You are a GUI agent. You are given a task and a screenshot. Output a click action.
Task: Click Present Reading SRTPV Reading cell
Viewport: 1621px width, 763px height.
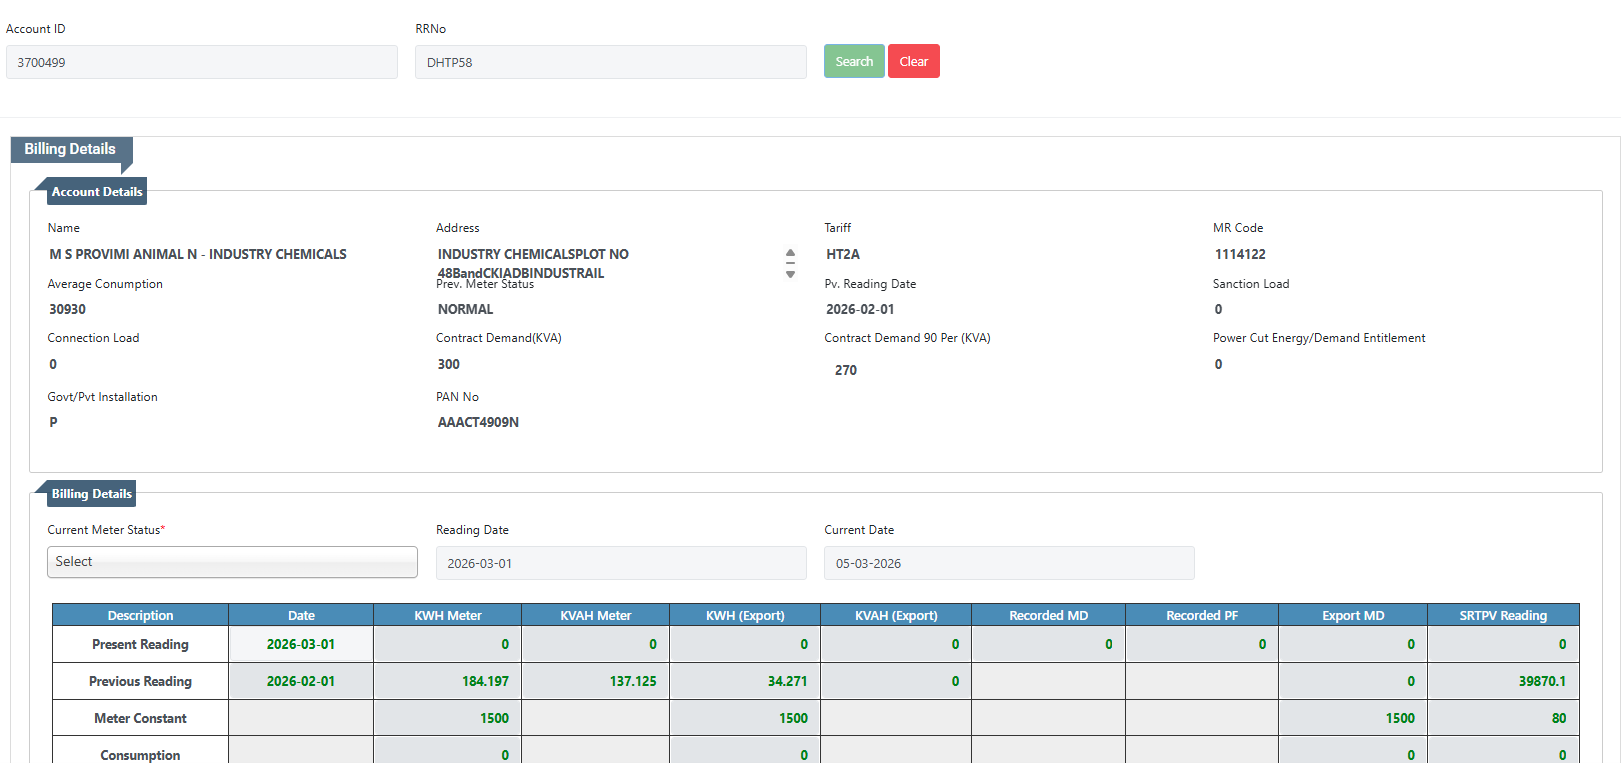coord(1502,645)
